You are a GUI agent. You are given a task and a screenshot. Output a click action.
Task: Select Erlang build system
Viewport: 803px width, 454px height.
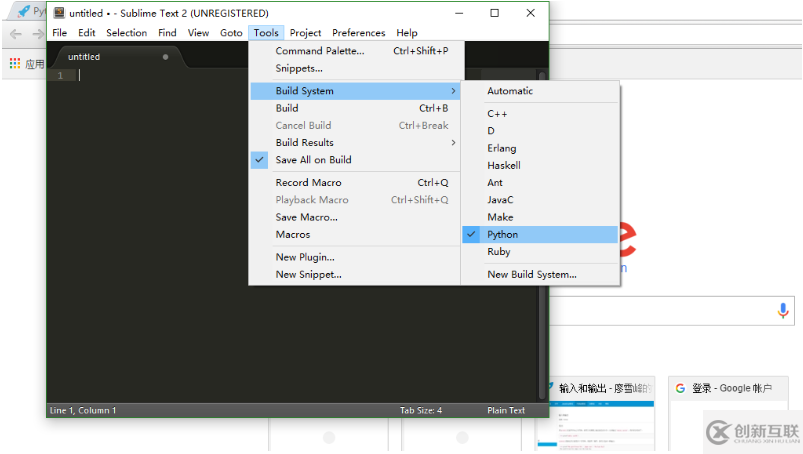coord(540,148)
